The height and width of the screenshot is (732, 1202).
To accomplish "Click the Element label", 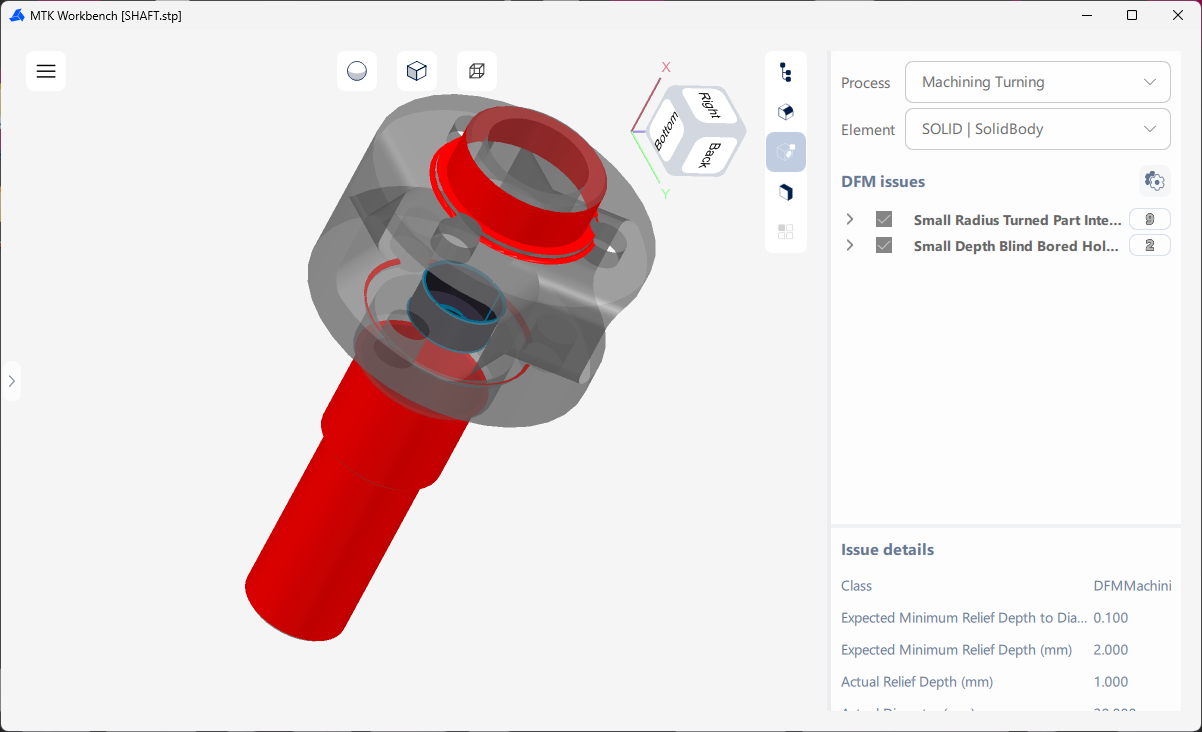I will click(x=868, y=130).
